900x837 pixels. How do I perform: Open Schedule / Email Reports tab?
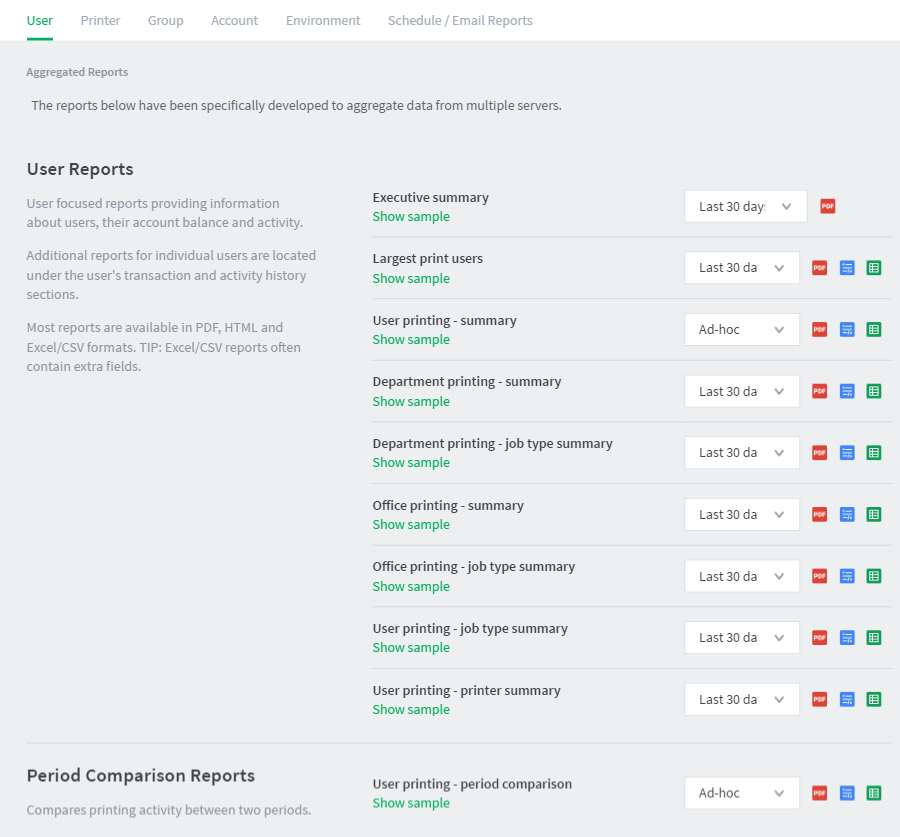tap(460, 21)
